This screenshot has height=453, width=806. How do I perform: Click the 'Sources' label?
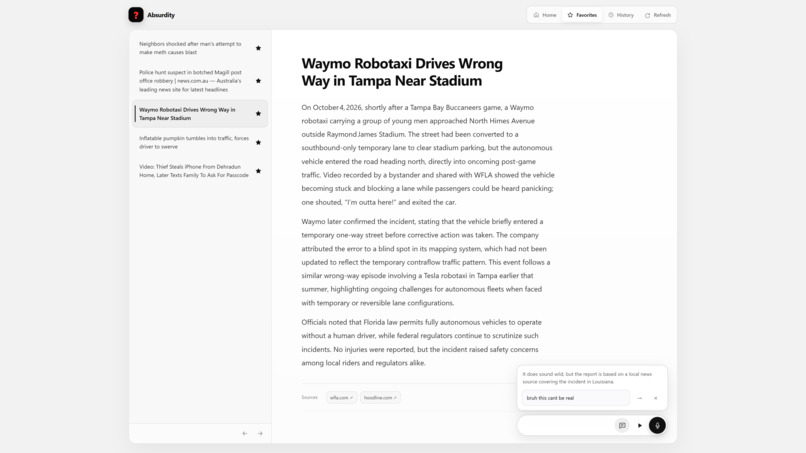(309, 397)
